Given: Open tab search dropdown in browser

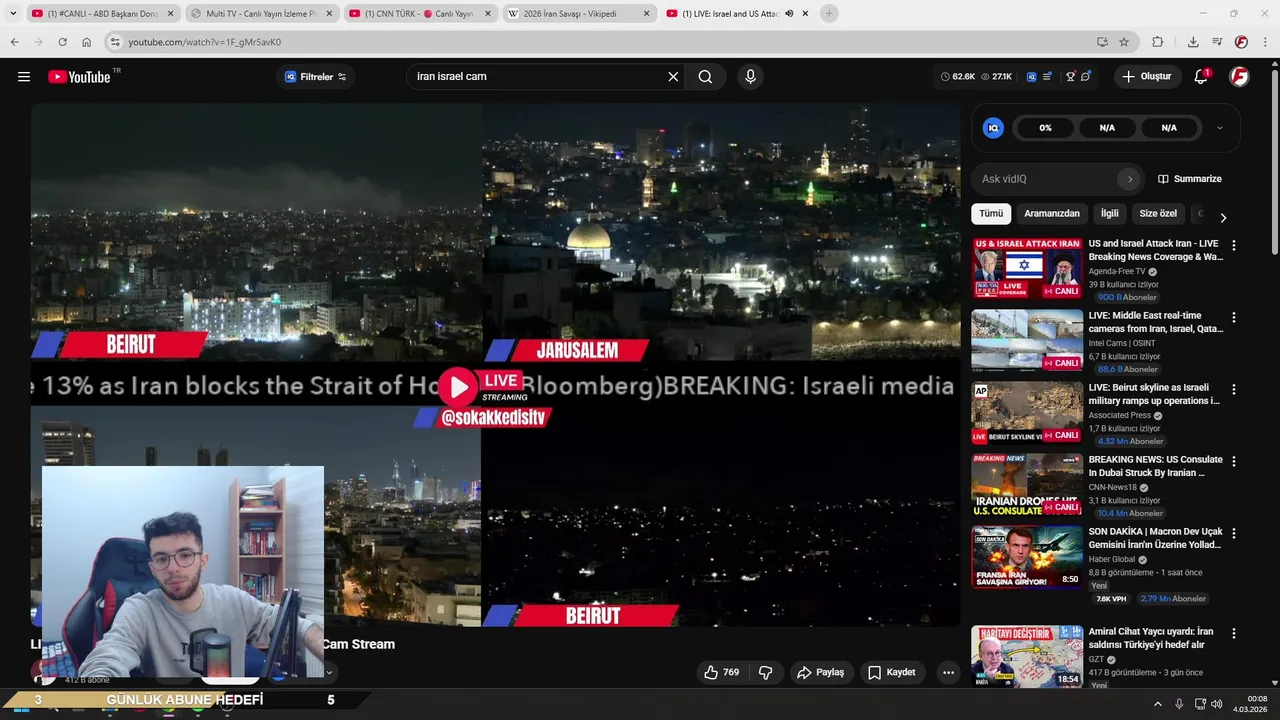Looking at the screenshot, I should coord(13,14).
